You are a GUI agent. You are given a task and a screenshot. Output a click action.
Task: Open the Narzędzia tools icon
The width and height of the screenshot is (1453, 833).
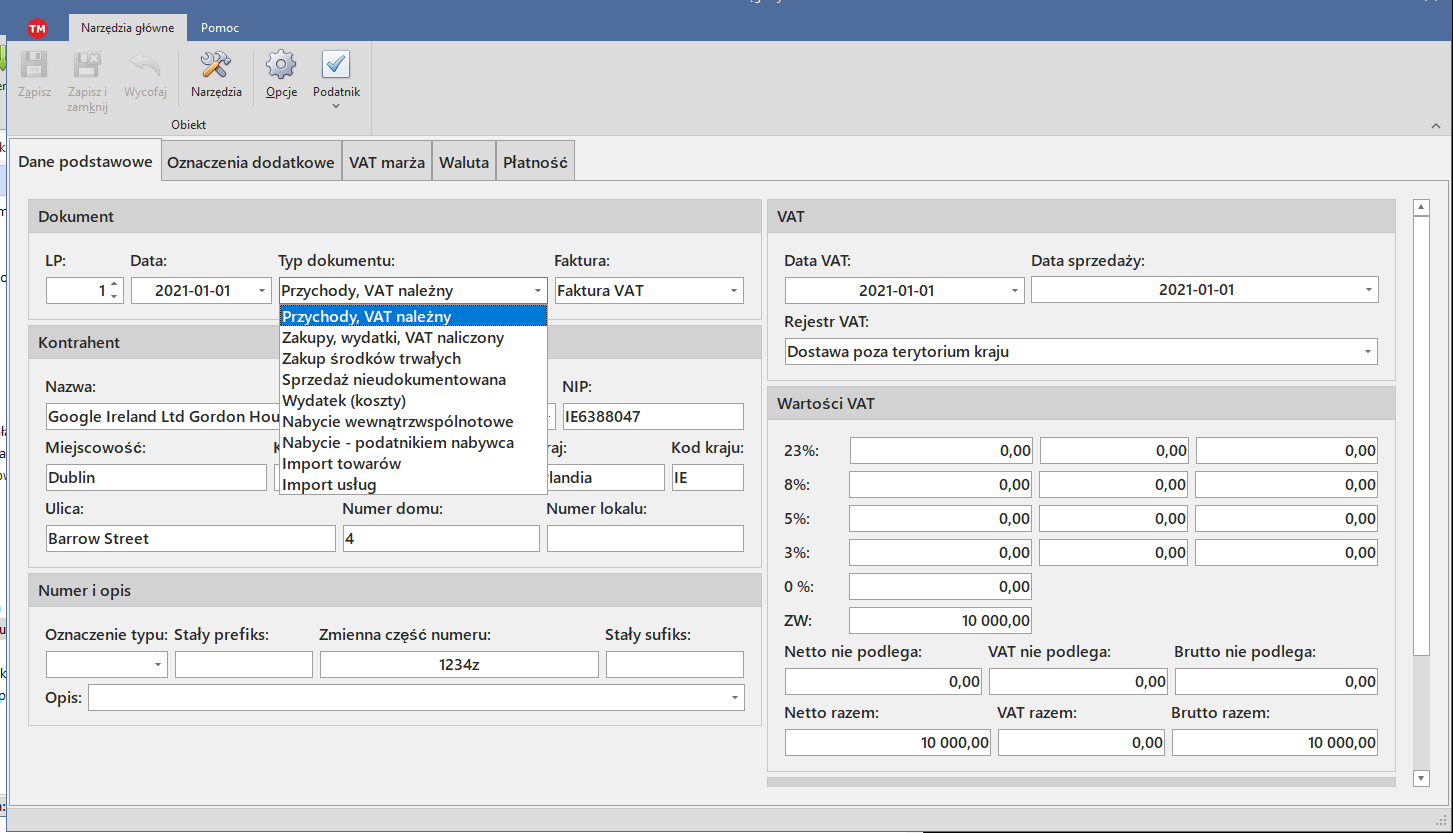point(216,67)
